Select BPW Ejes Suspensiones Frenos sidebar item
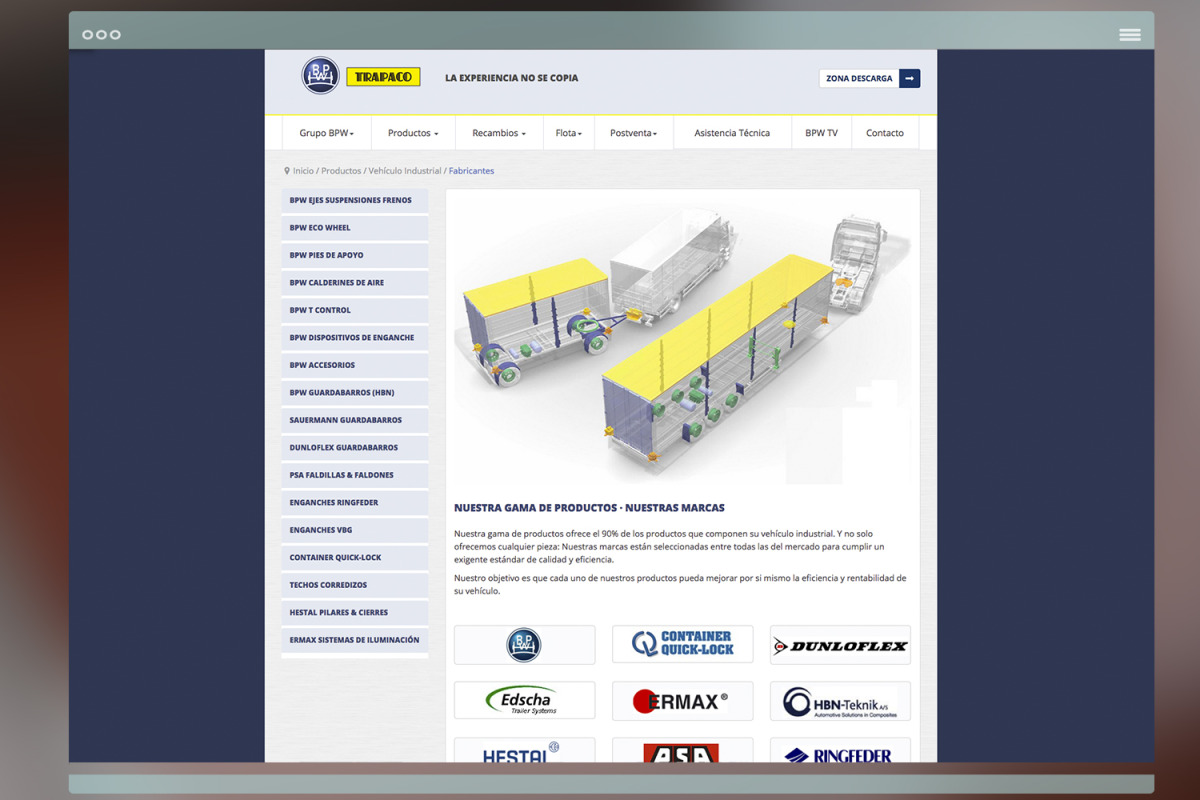Viewport: 1200px width, 800px height. point(355,200)
